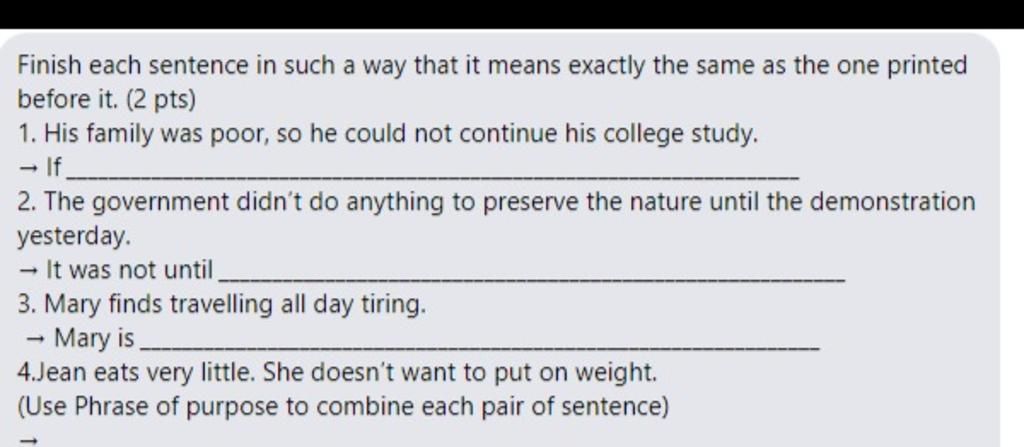1024x447 pixels.
Task: Click the "It was not until" prompt text
Action: (130, 270)
